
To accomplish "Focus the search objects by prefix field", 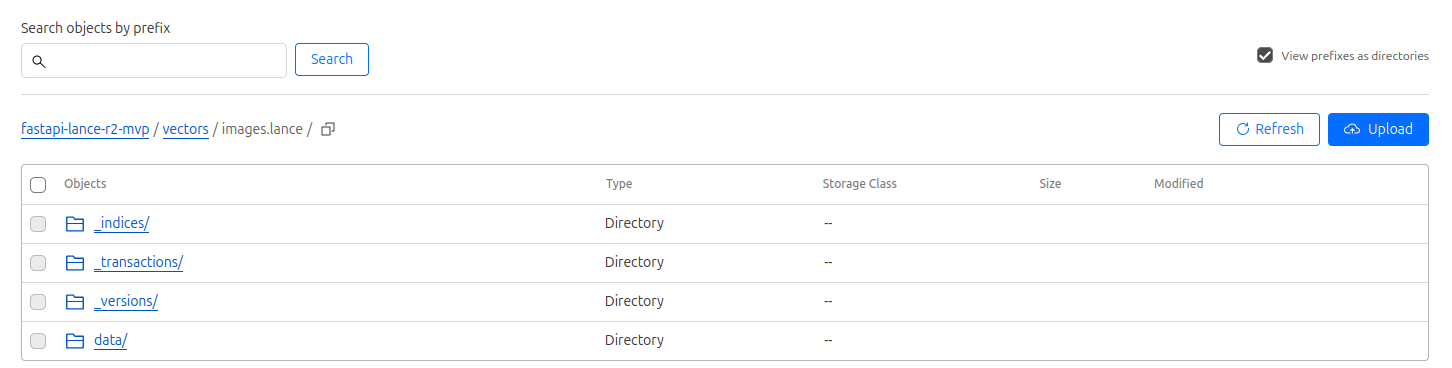I will pos(154,61).
